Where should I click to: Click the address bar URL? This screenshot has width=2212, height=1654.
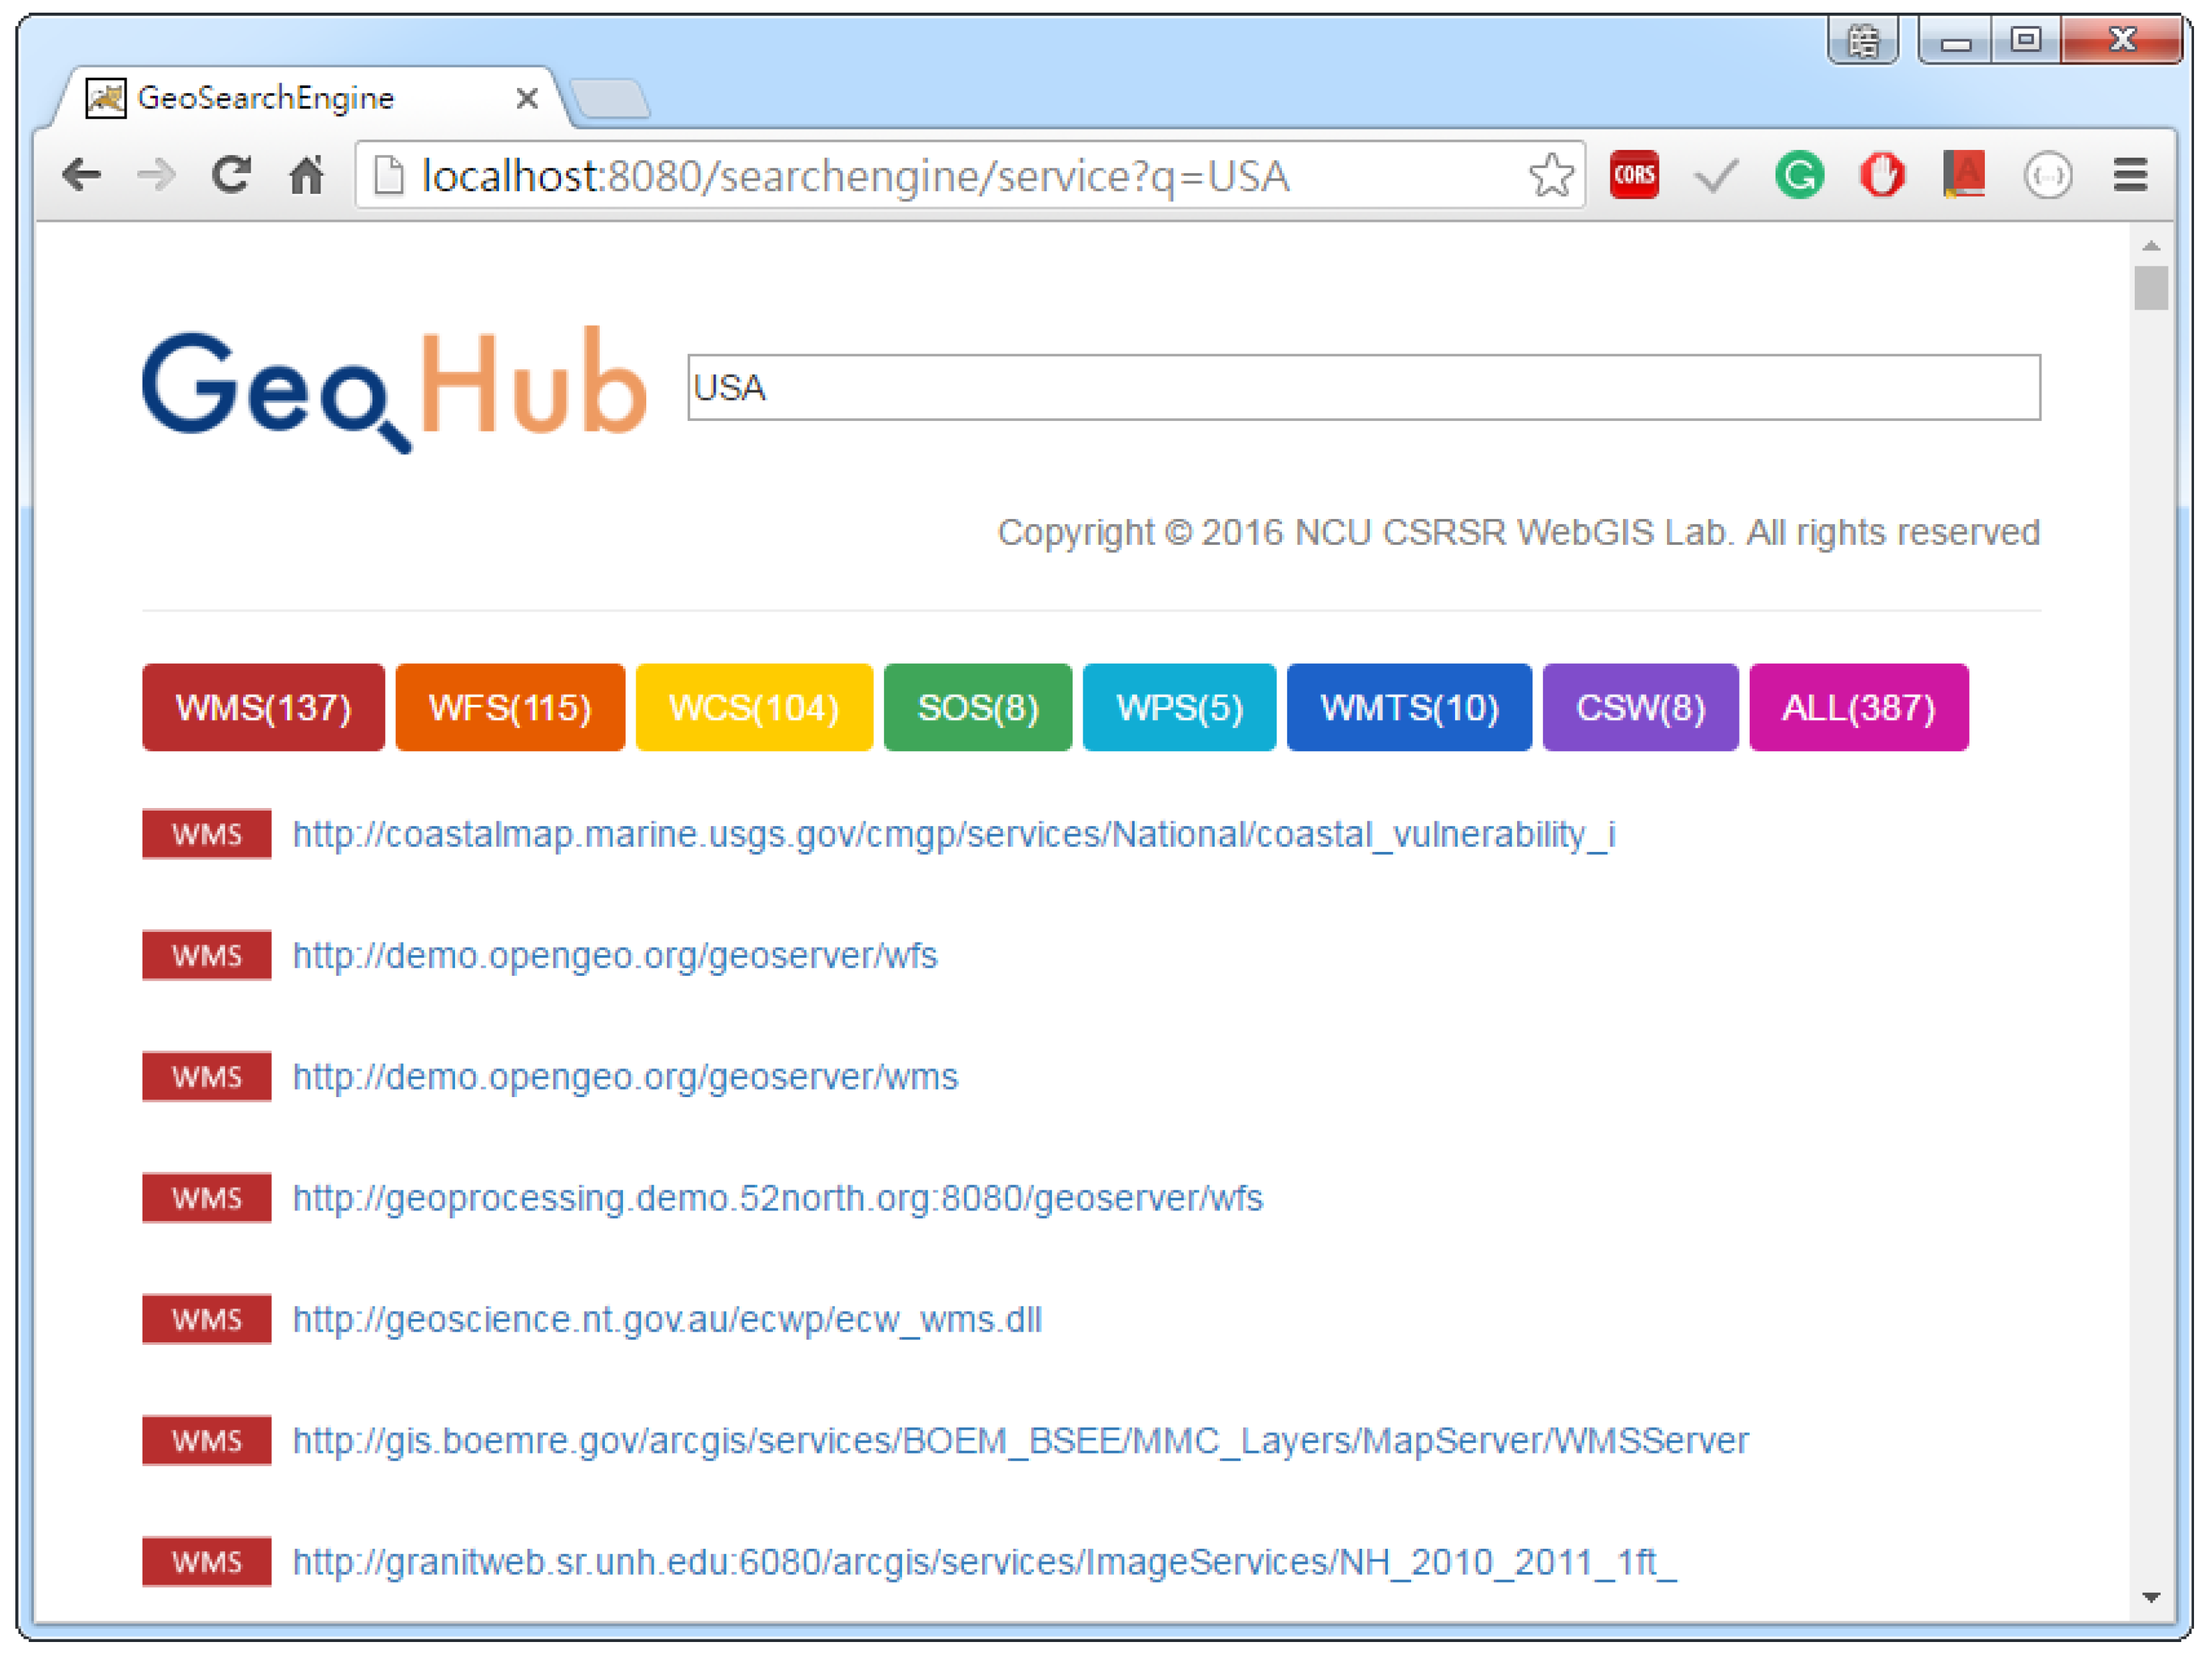pyautogui.click(x=855, y=176)
